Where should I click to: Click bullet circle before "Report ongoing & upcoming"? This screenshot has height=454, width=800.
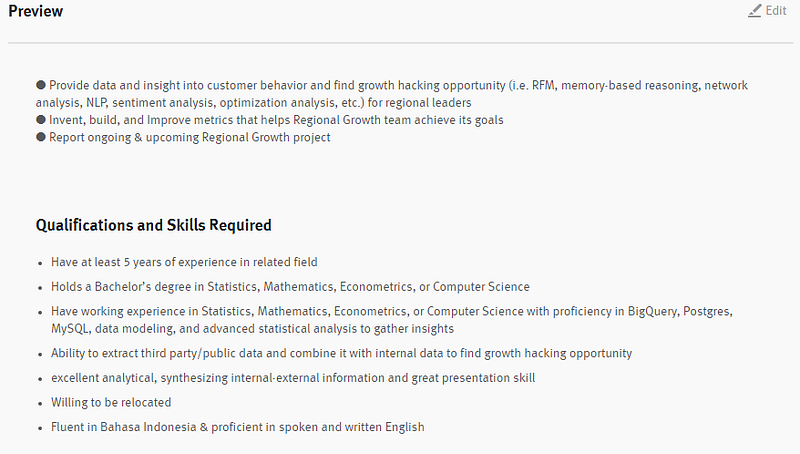click(41, 138)
